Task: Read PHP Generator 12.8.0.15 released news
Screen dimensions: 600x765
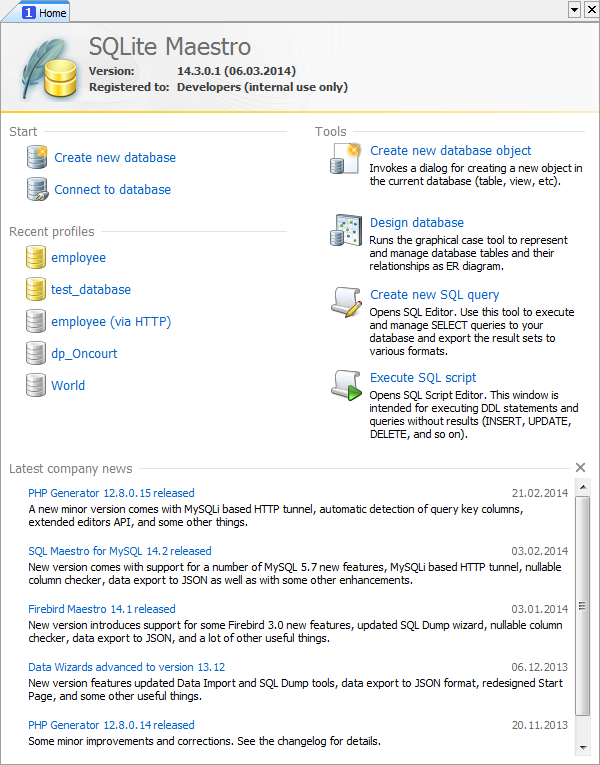Action: click(111, 493)
